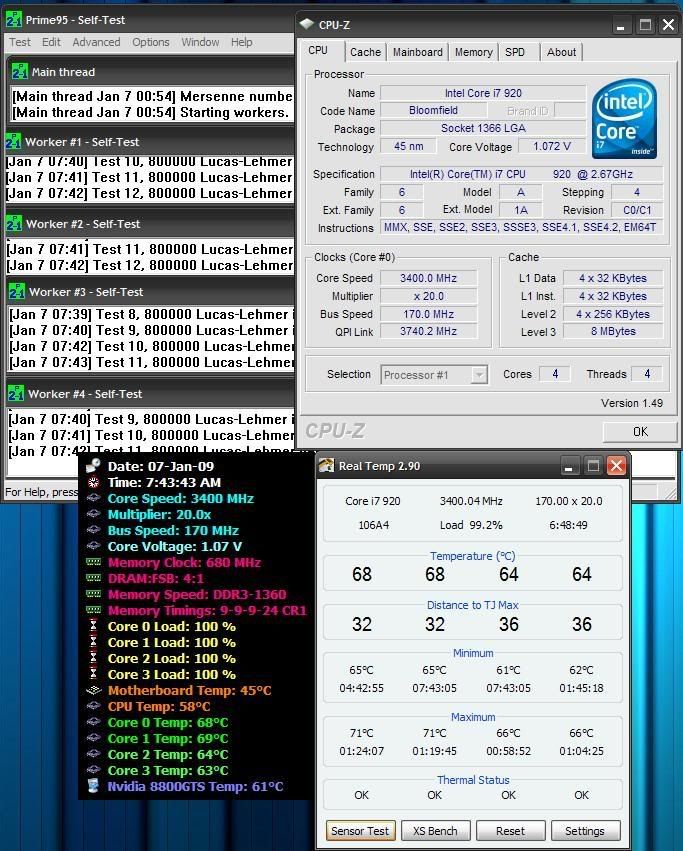This screenshot has width=683, height=851.
Task: Click the Real Temp title bar icon
Action: pyautogui.click(x=326, y=466)
